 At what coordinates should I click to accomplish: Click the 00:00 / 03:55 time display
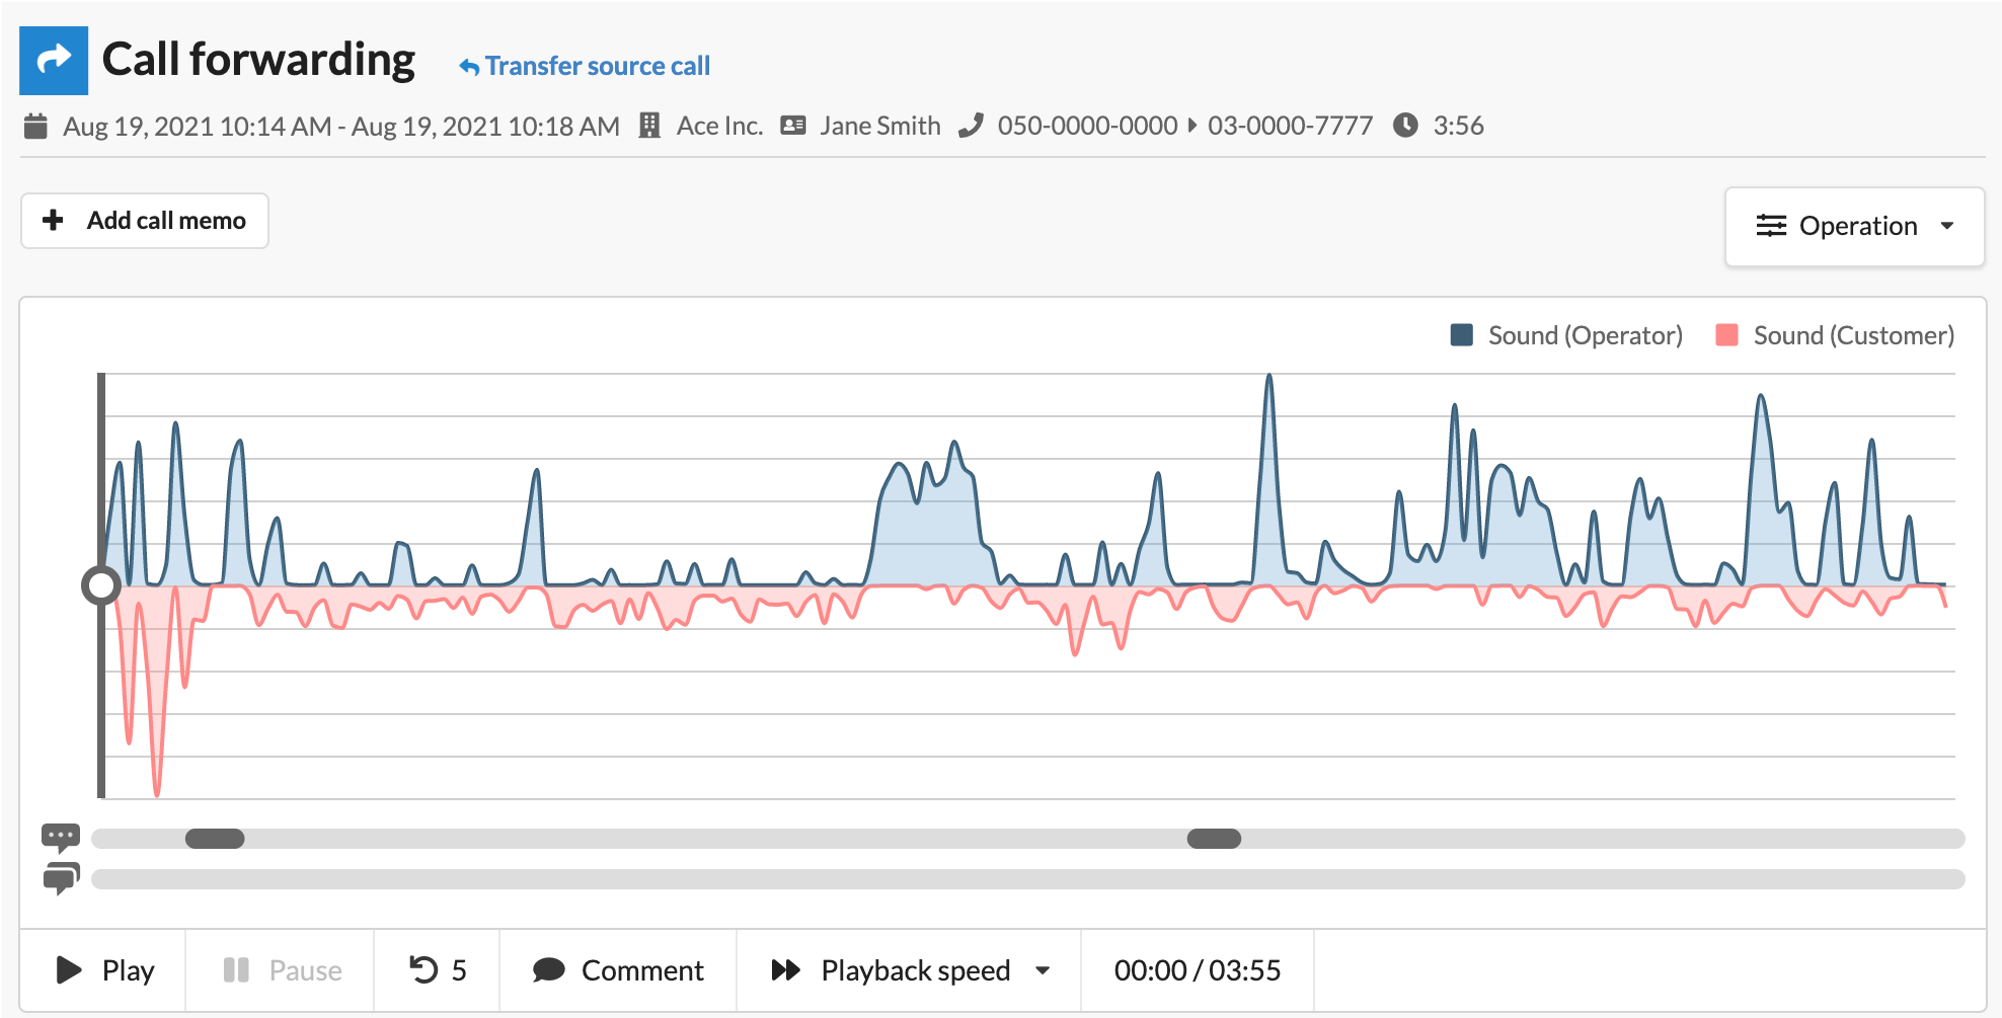click(x=1197, y=970)
